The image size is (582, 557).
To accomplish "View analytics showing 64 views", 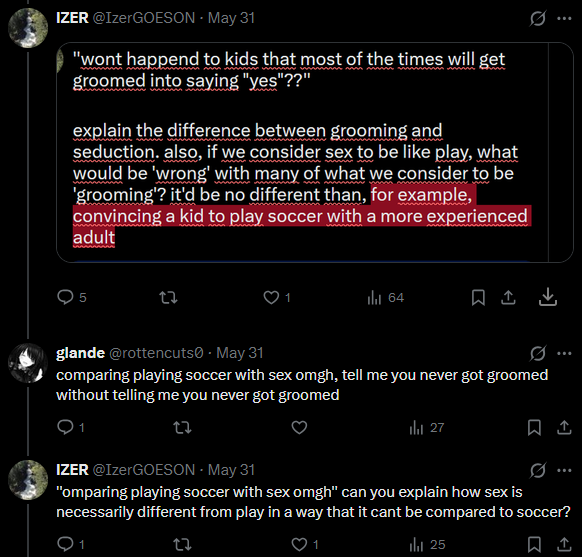I will pyautogui.click(x=385, y=297).
